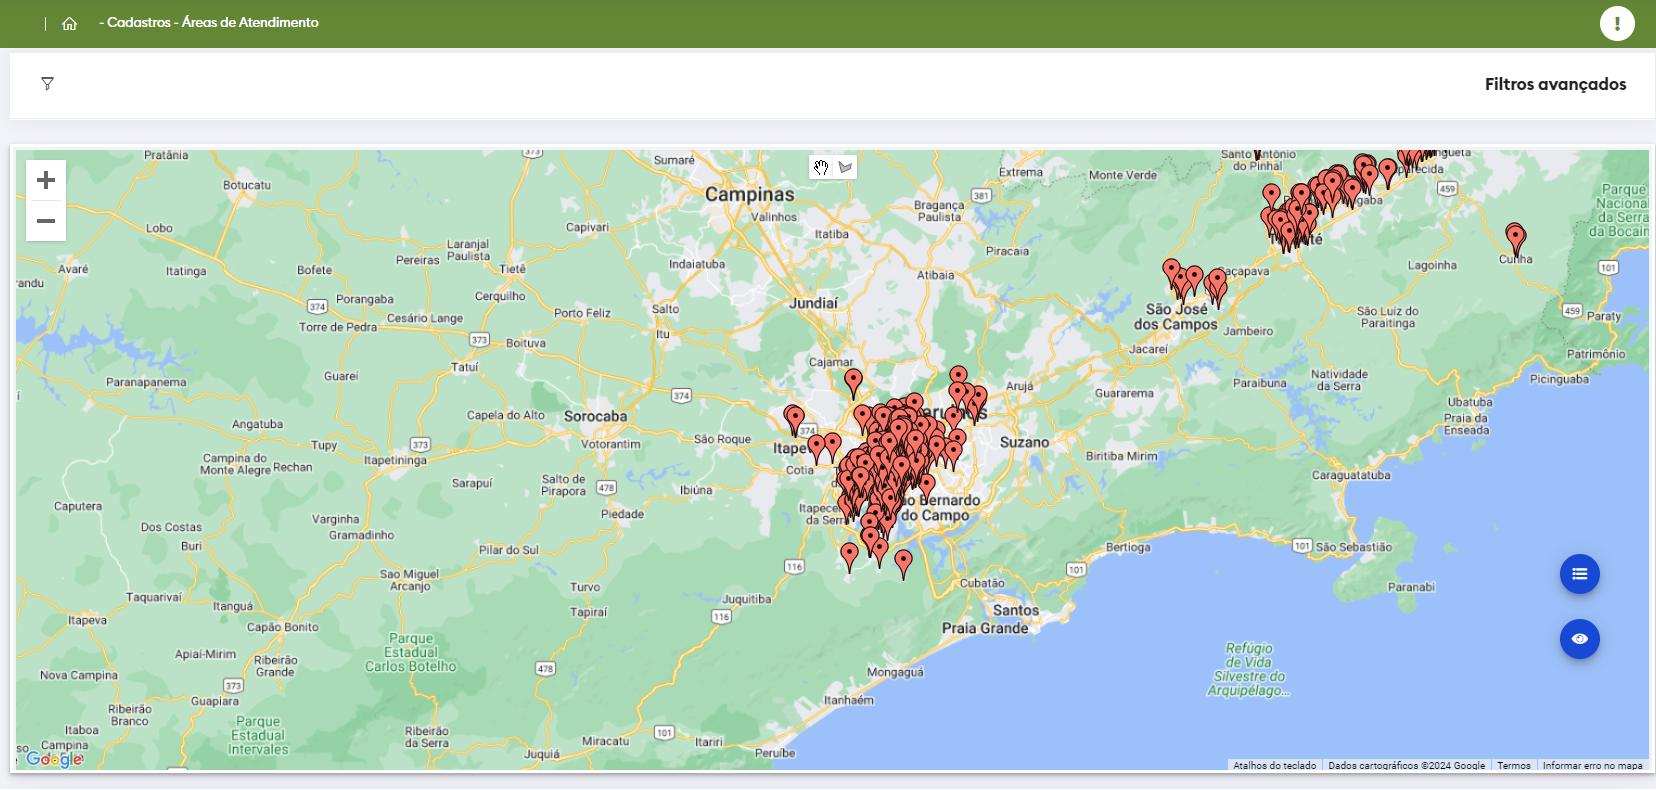
Task: Click the Campinas city label
Action: coord(749,194)
